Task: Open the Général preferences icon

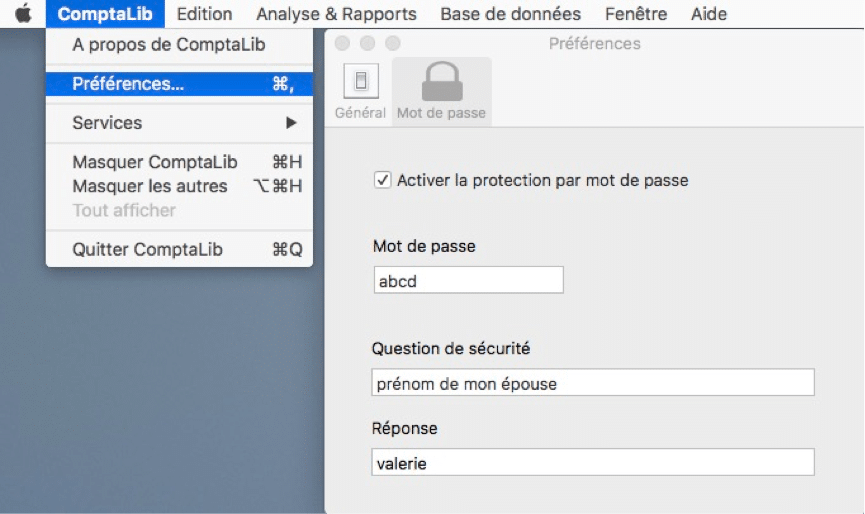Action: pos(361,81)
